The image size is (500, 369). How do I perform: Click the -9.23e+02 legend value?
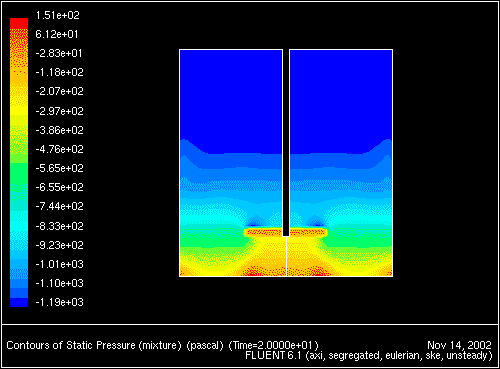[59, 245]
